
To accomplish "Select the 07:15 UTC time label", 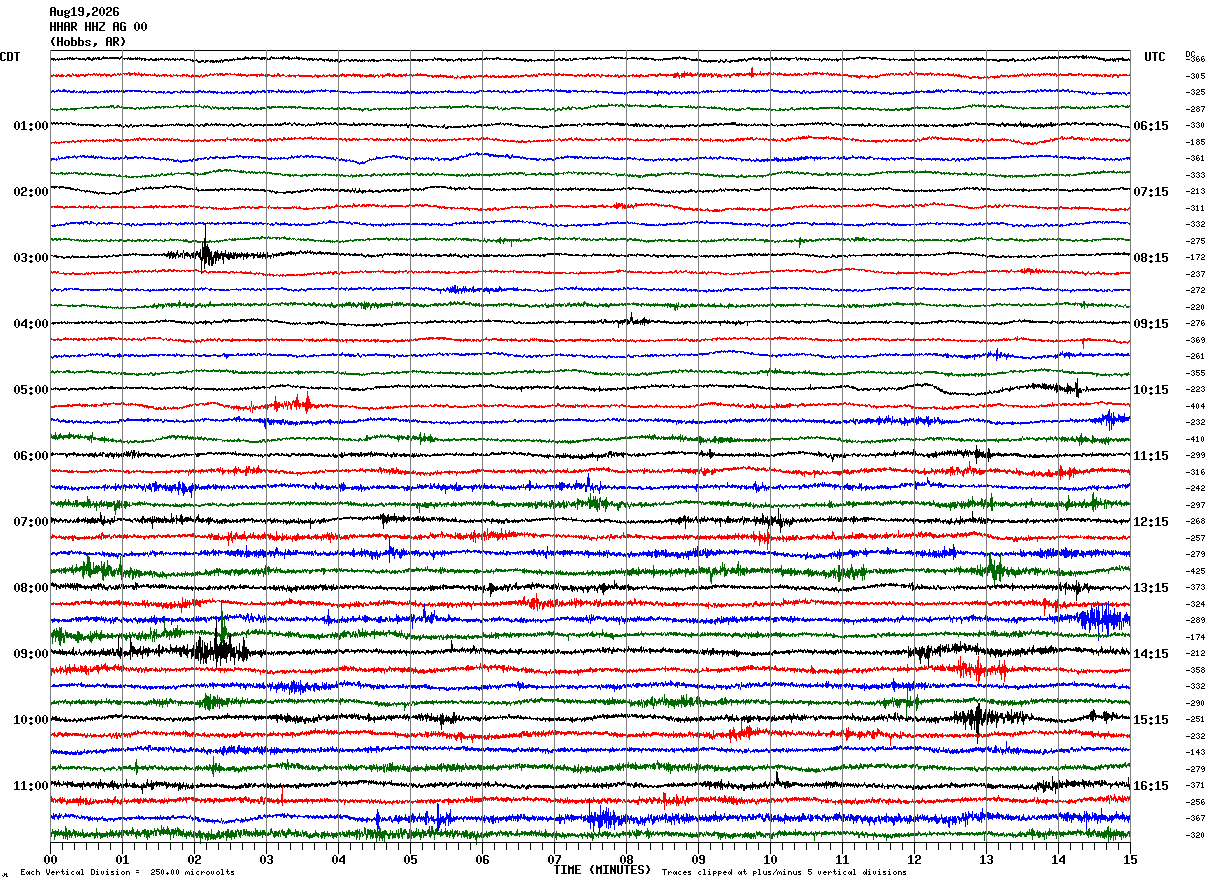I will click(1151, 192).
